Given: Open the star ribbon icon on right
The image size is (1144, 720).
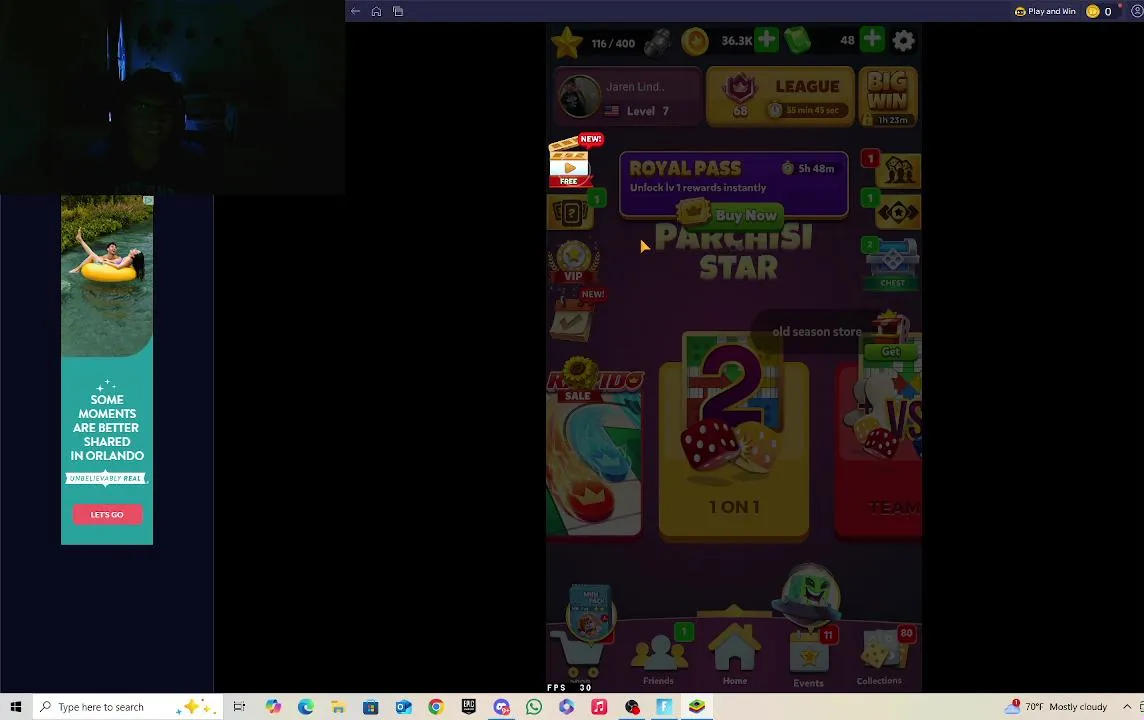Looking at the screenshot, I should 898,212.
